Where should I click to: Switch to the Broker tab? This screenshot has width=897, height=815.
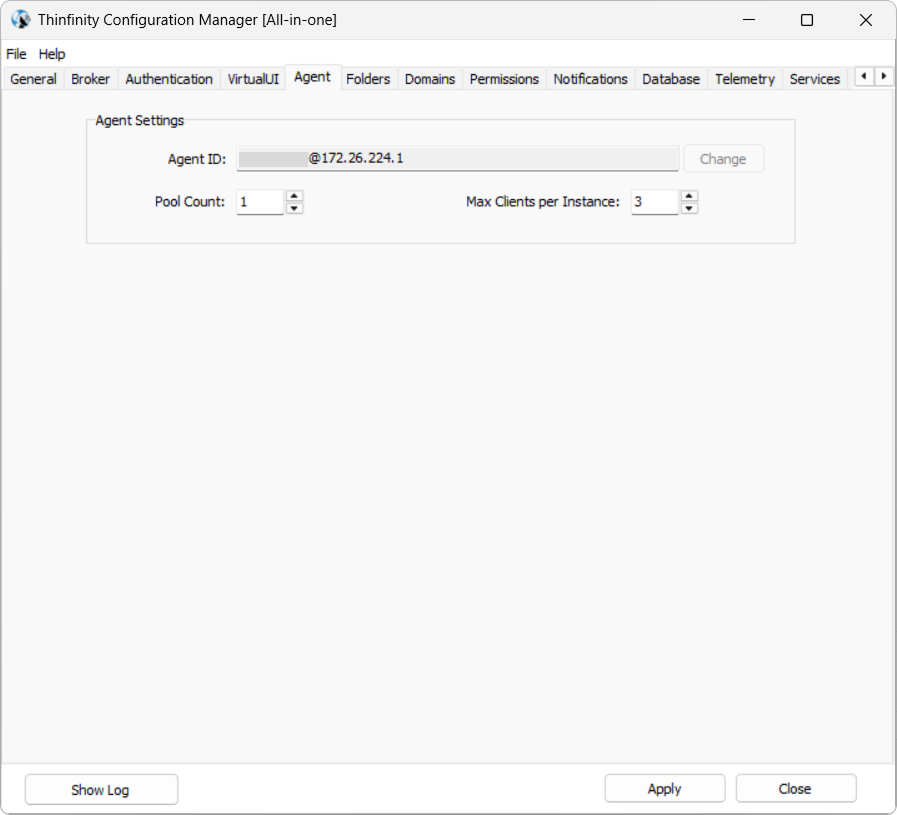point(90,79)
